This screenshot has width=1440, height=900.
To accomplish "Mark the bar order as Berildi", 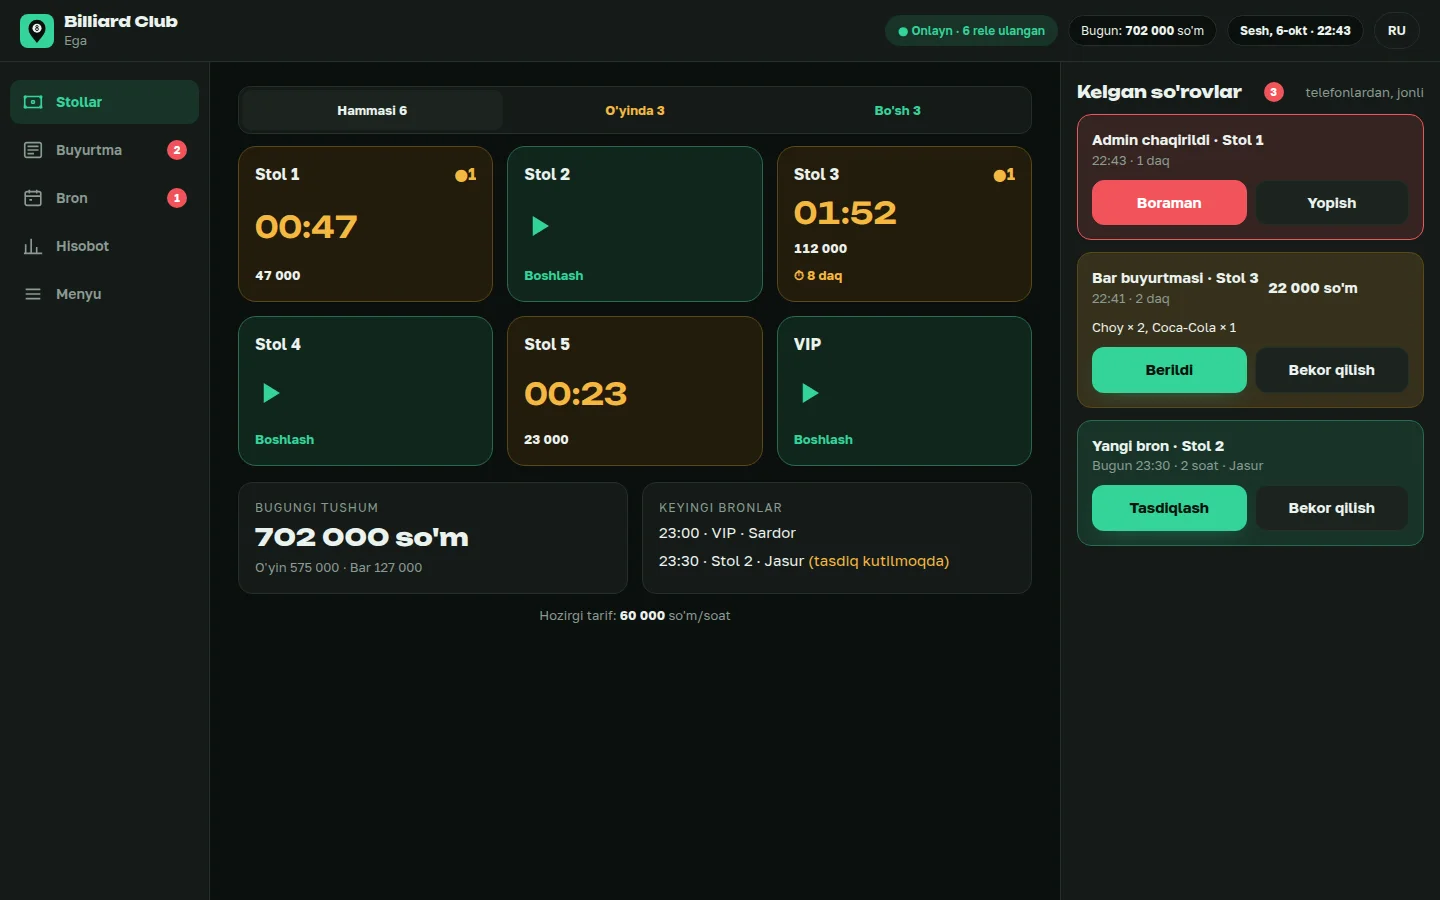I will coord(1169,370).
